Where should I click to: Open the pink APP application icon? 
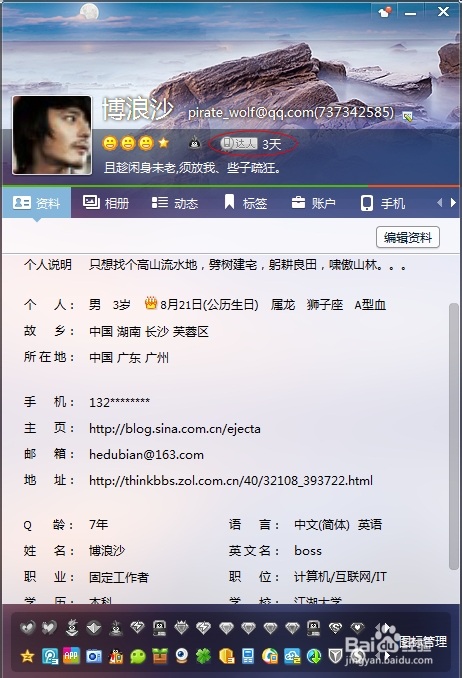coord(71,656)
